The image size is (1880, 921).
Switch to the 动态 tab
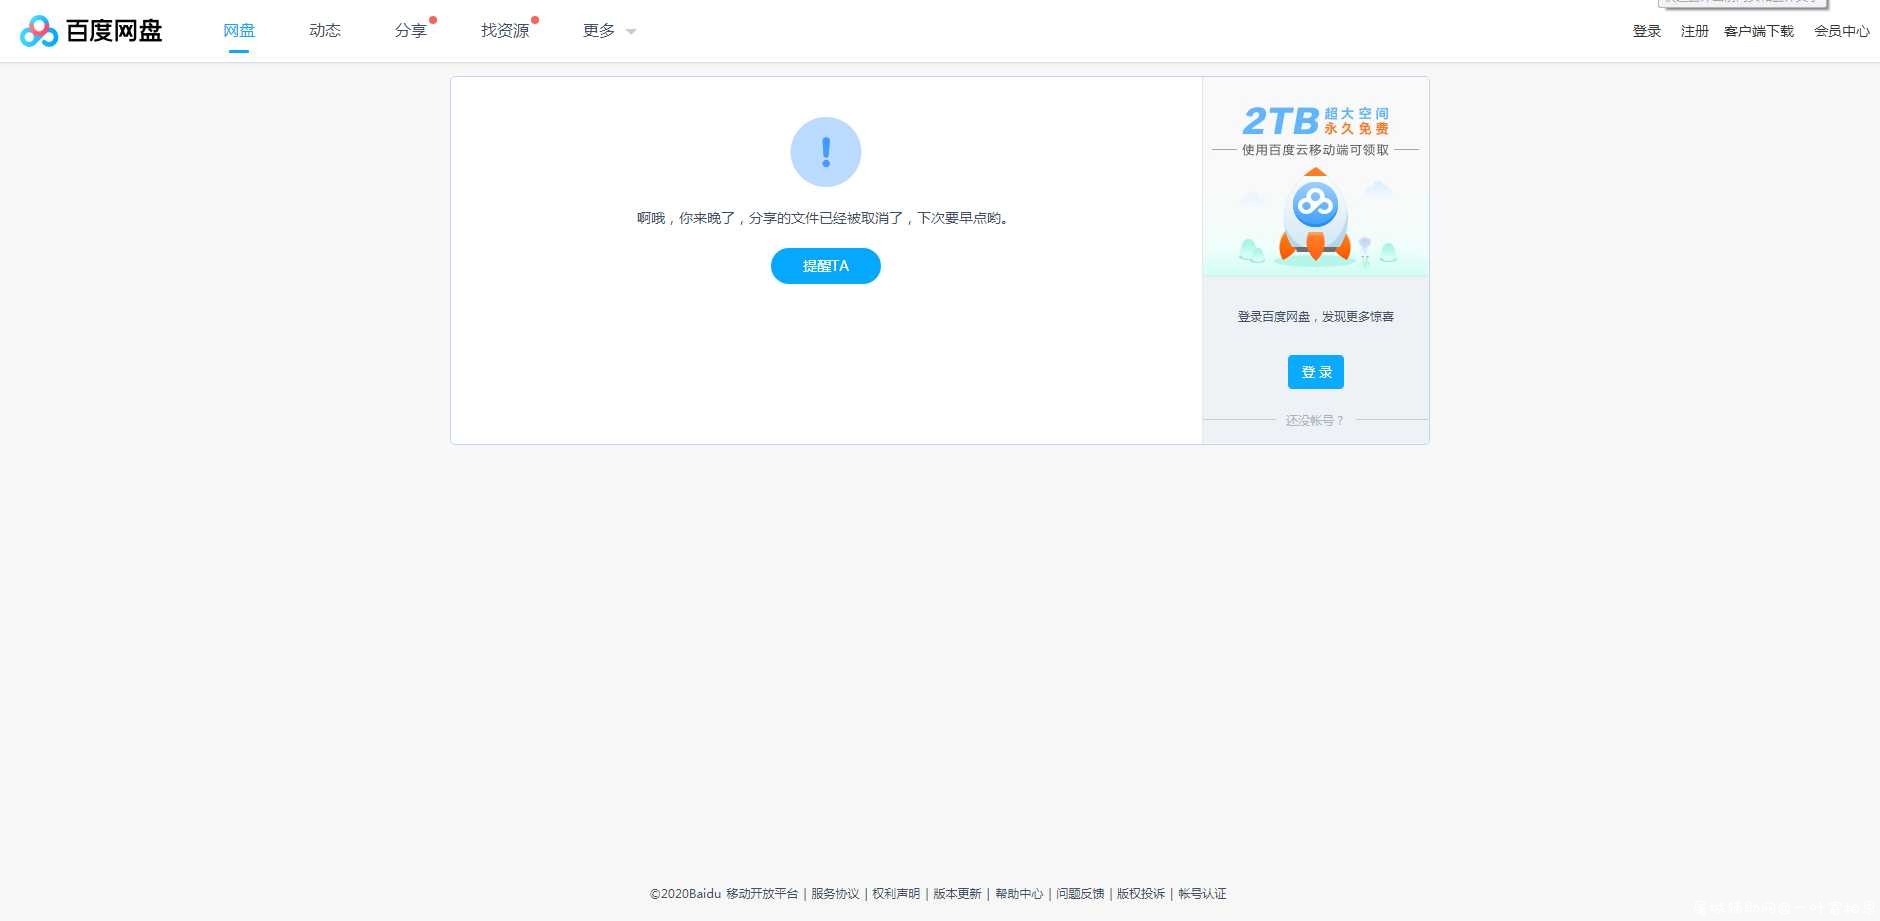point(325,31)
